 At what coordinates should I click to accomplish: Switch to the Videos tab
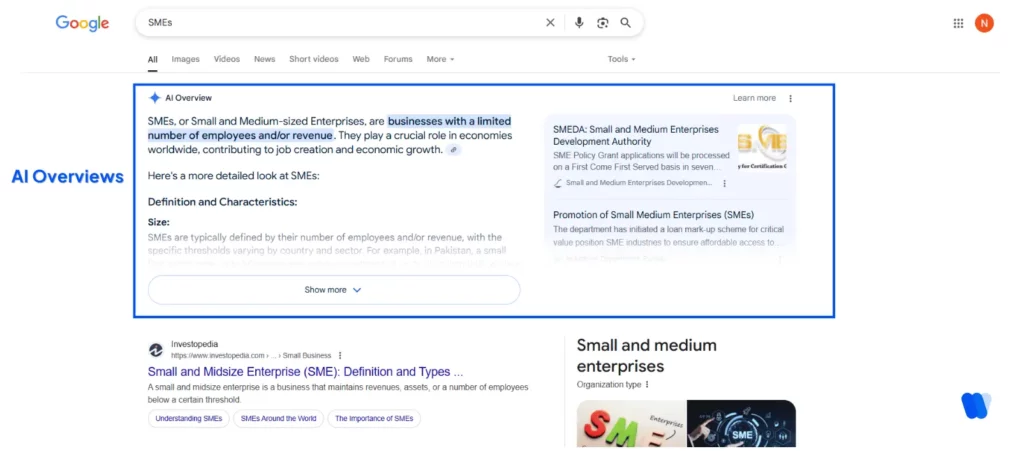click(x=227, y=59)
